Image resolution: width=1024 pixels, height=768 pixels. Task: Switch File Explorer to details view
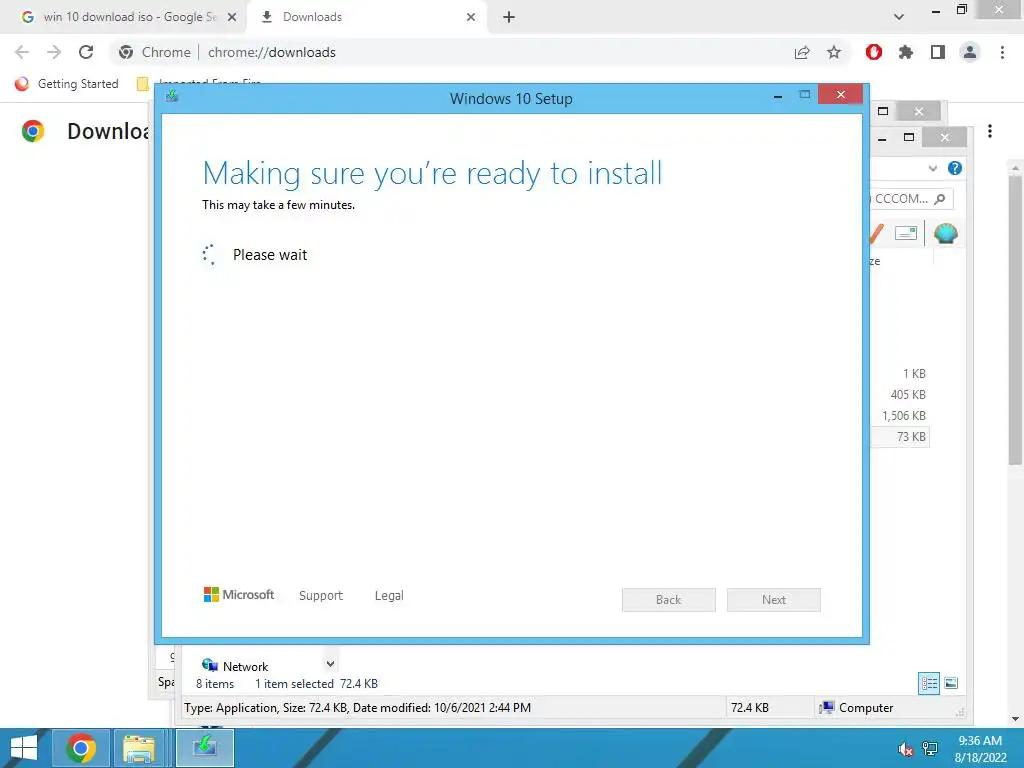(x=929, y=684)
